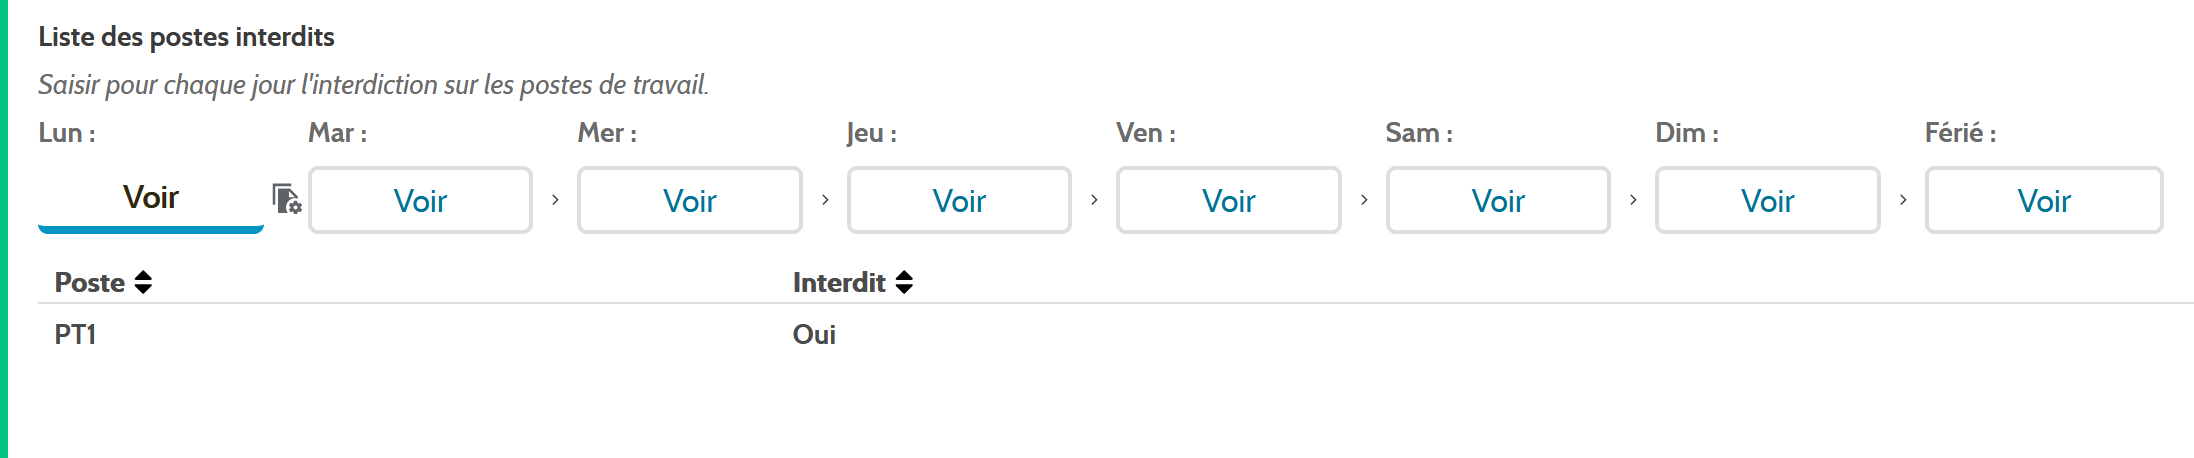
Task: Select the active Lun Voir tab
Action: point(151,198)
